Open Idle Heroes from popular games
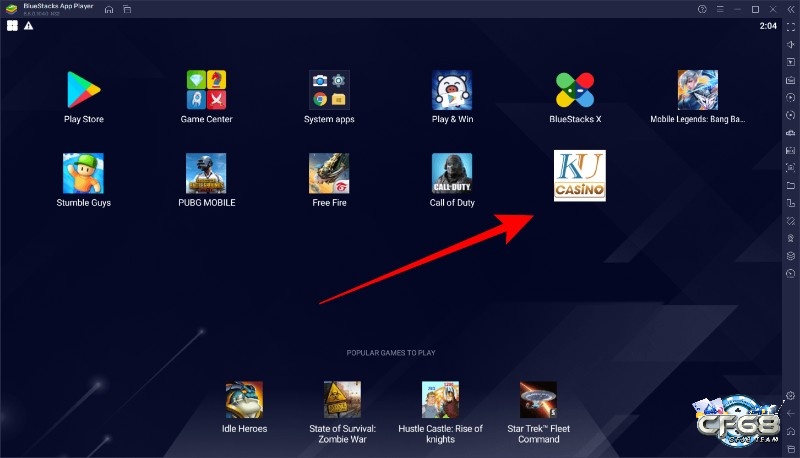Screen dimensions: 800x458 point(244,400)
